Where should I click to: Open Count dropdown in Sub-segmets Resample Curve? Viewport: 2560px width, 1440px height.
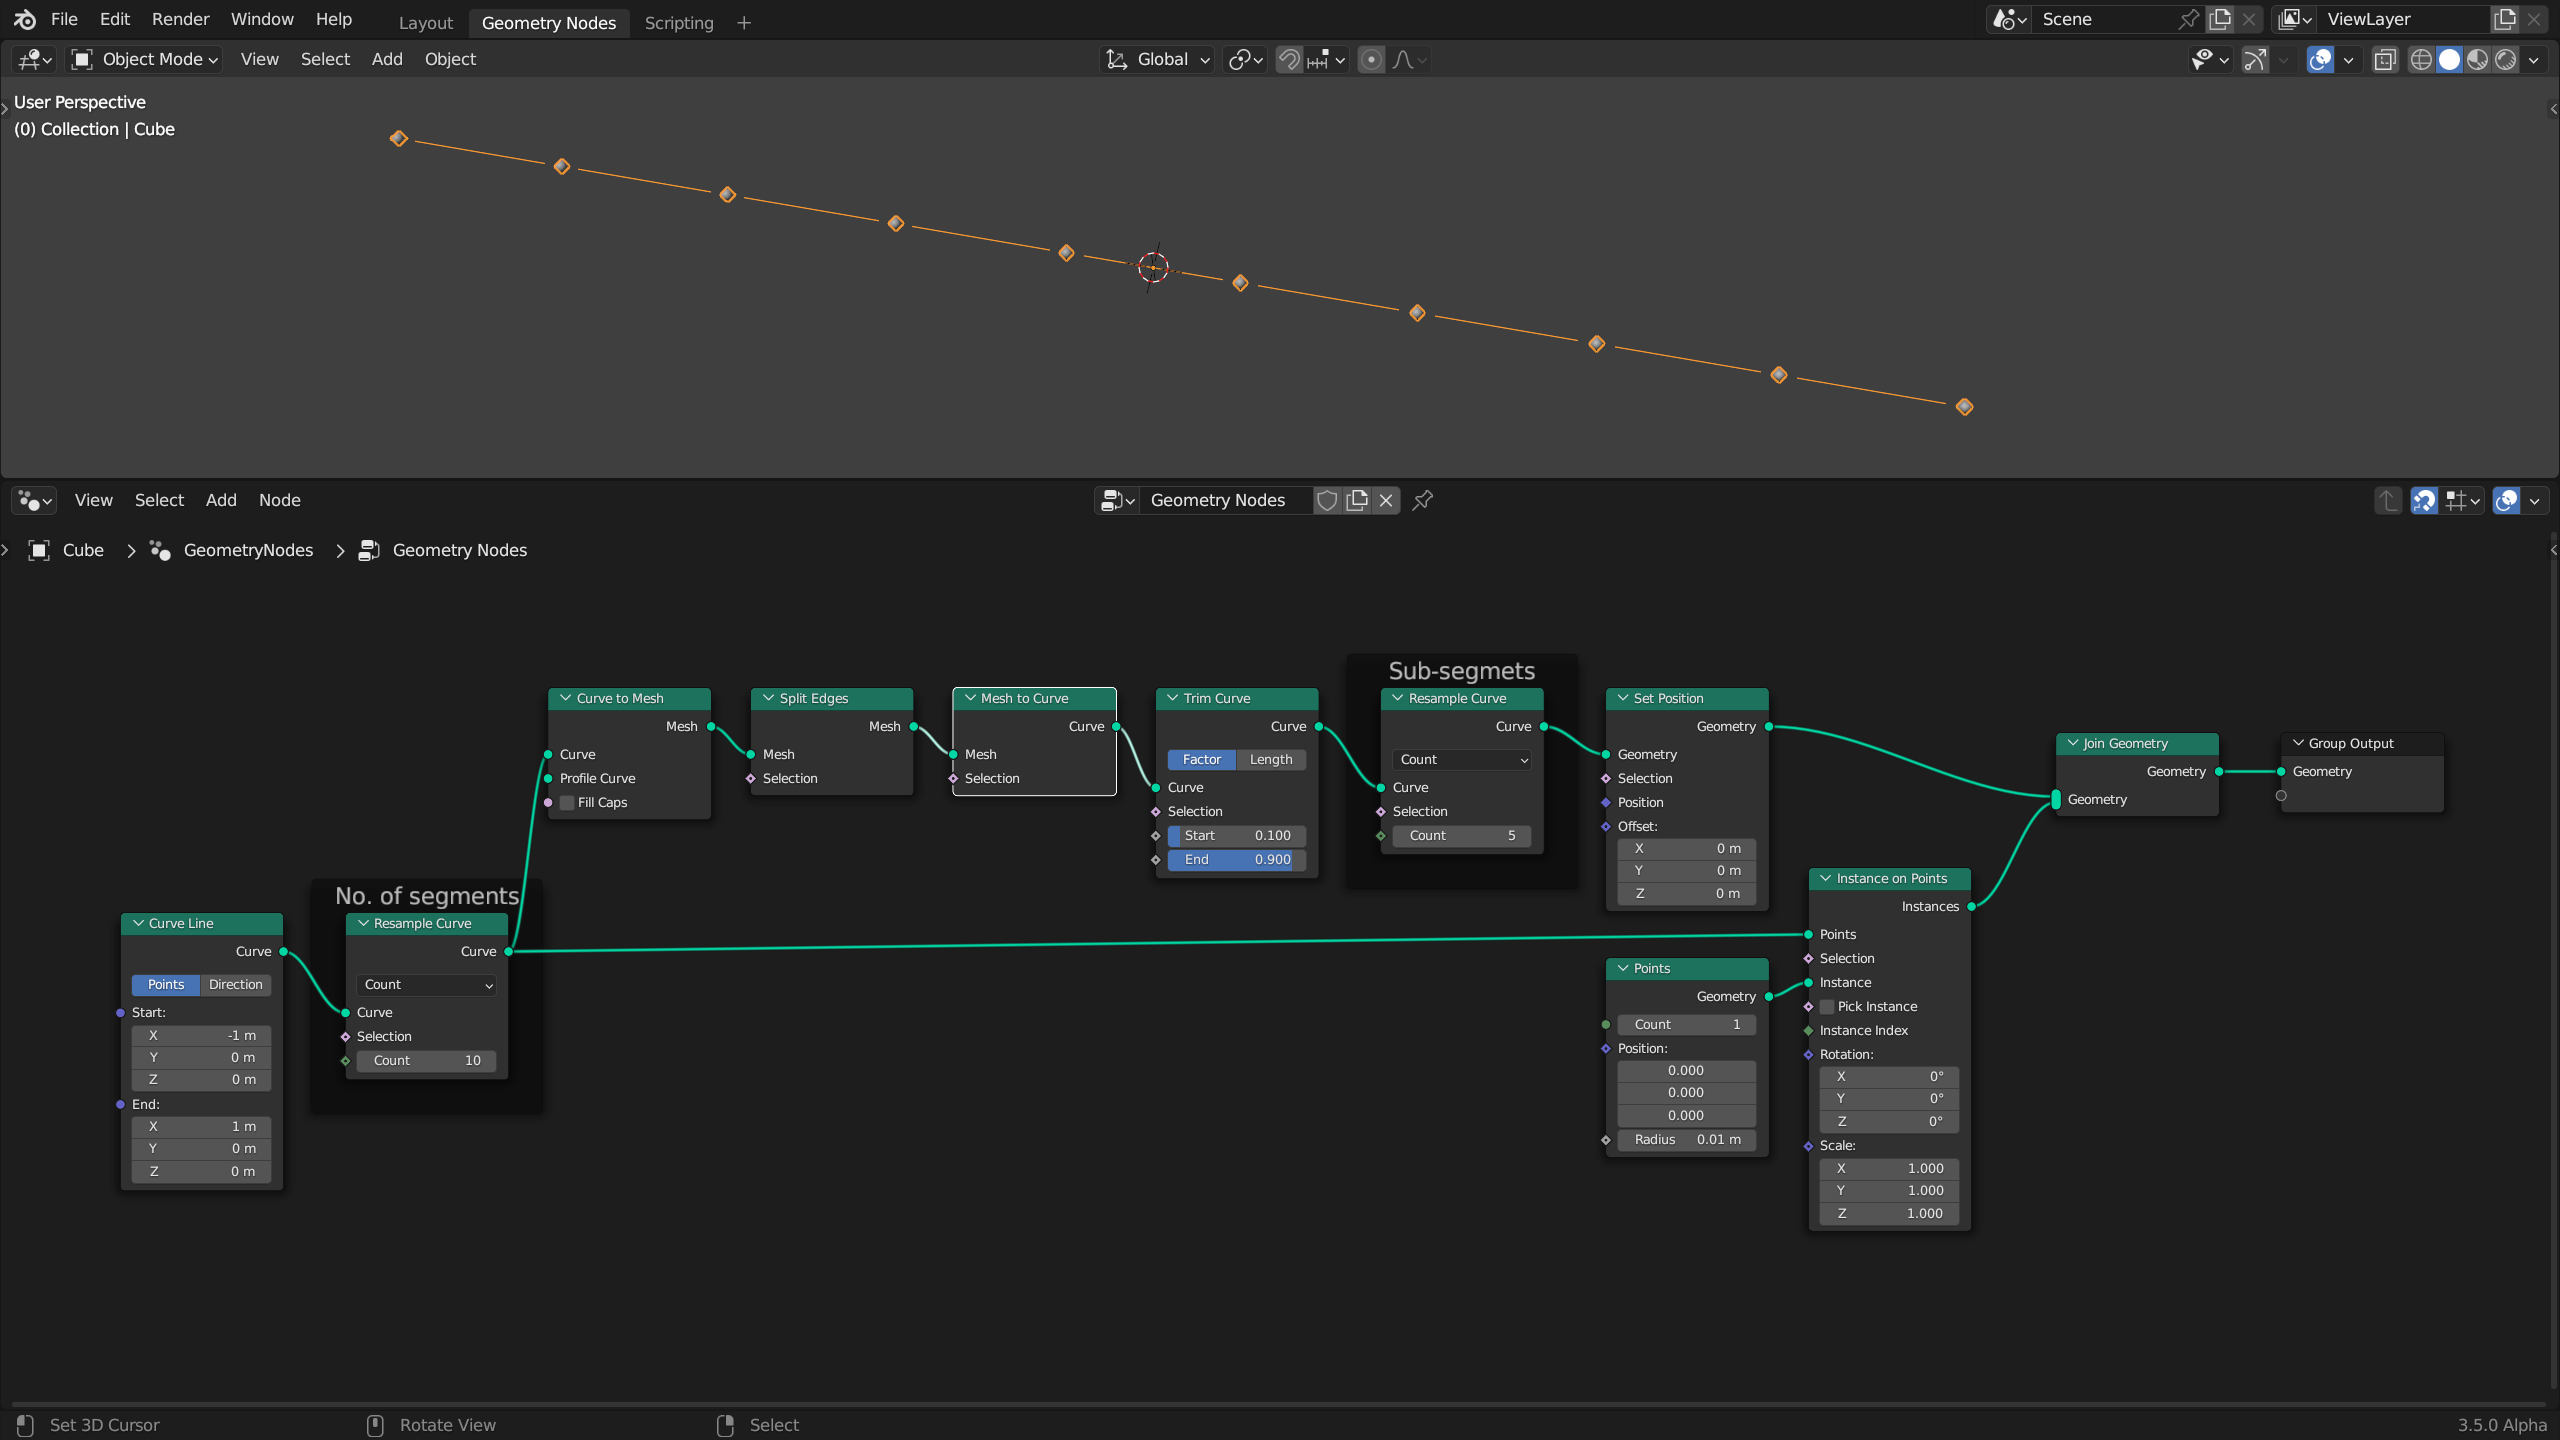pos(1462,759)
